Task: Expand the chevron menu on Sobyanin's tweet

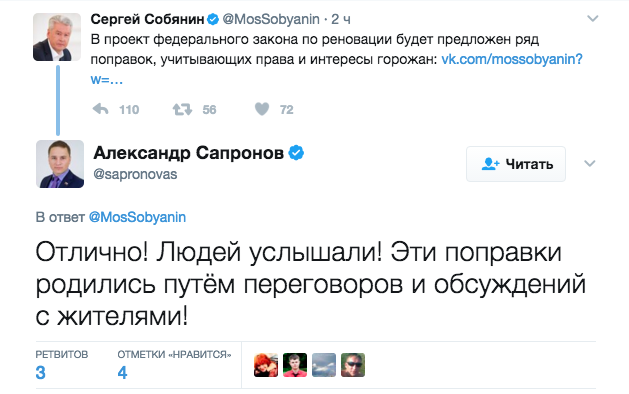Action: [592, 18]
